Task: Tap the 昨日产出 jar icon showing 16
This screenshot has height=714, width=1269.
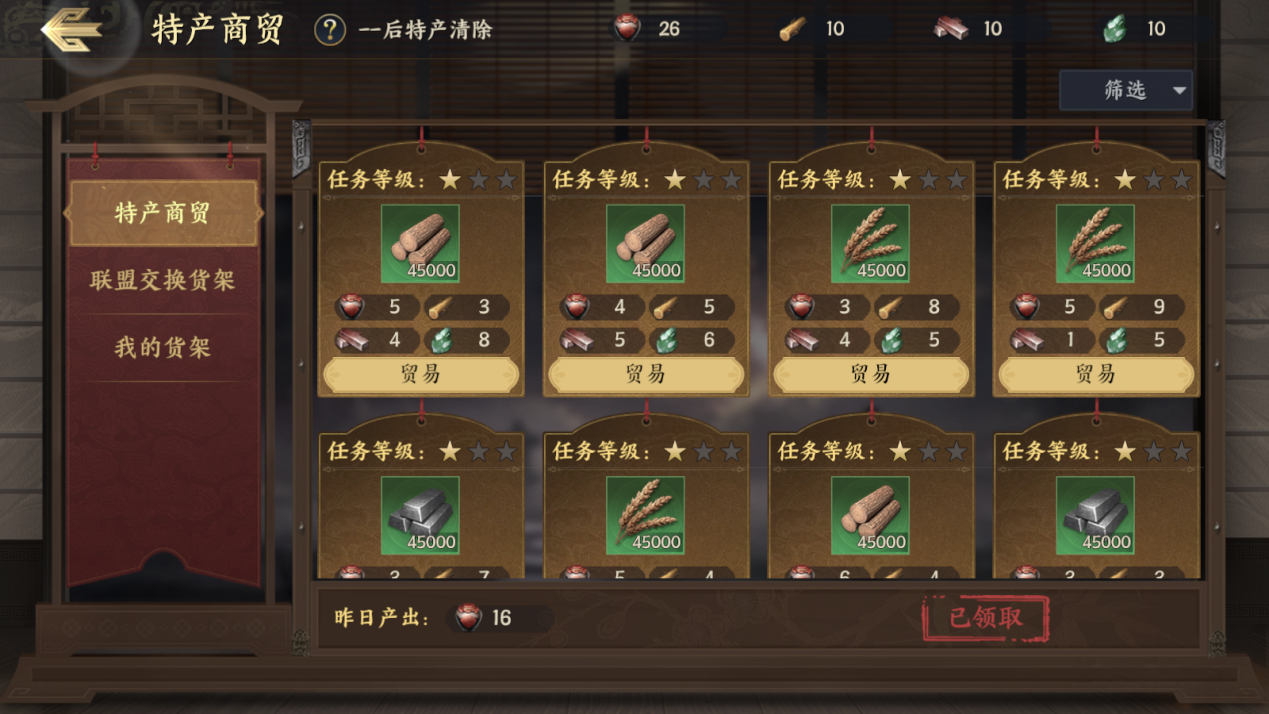Action: [467, 618]
